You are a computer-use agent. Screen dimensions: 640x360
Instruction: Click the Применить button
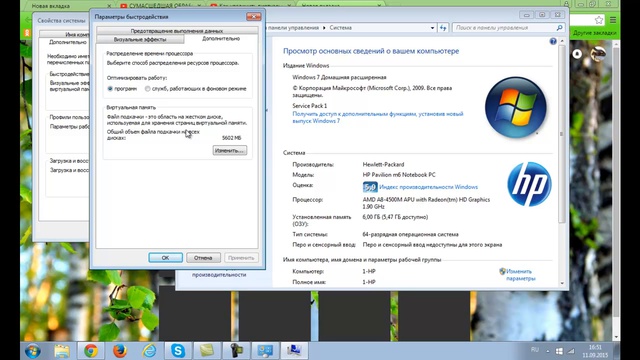click(x=241, y=258)
